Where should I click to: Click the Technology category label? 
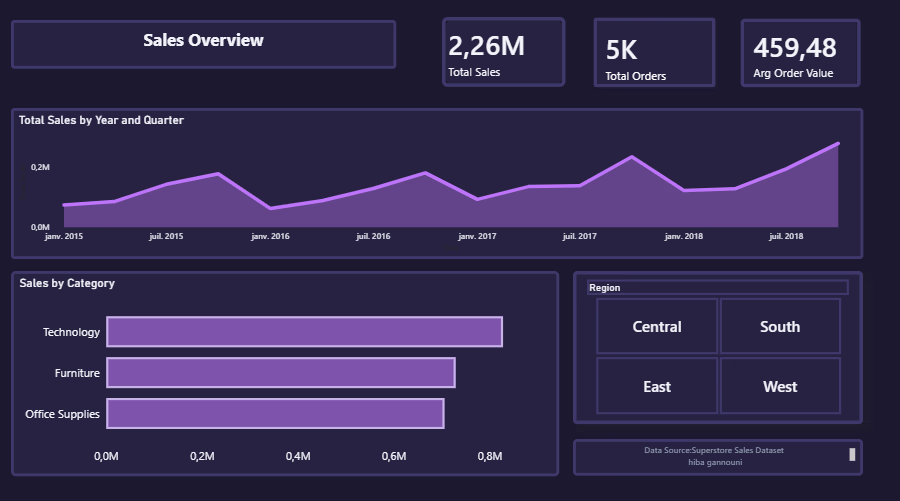pyautogui.click(x=71, y=332)
